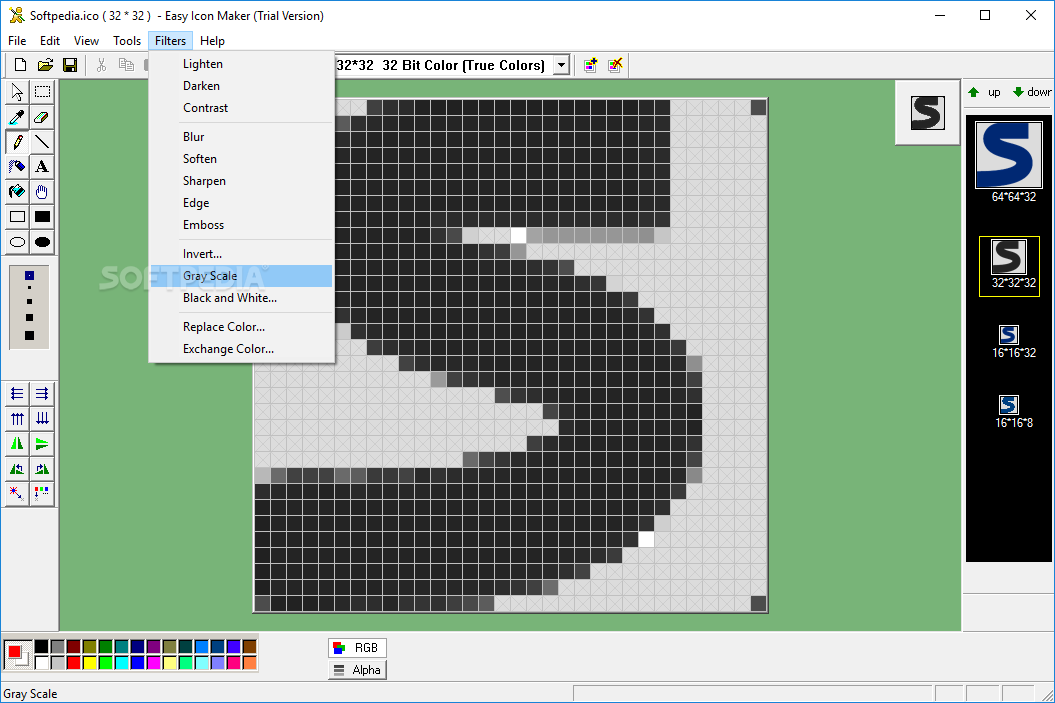Click the Save floppy disk icon
The width and height of the screenshot is (1055, 703).
(x=70, y=65)
